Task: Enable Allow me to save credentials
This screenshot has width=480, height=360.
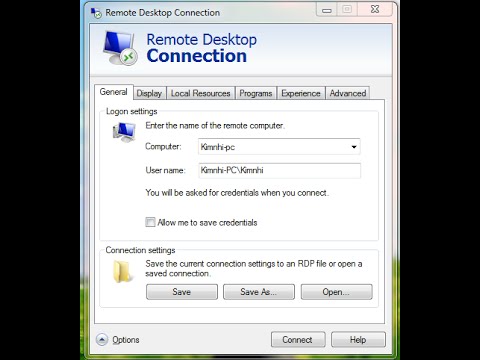Action: (150, 222)
